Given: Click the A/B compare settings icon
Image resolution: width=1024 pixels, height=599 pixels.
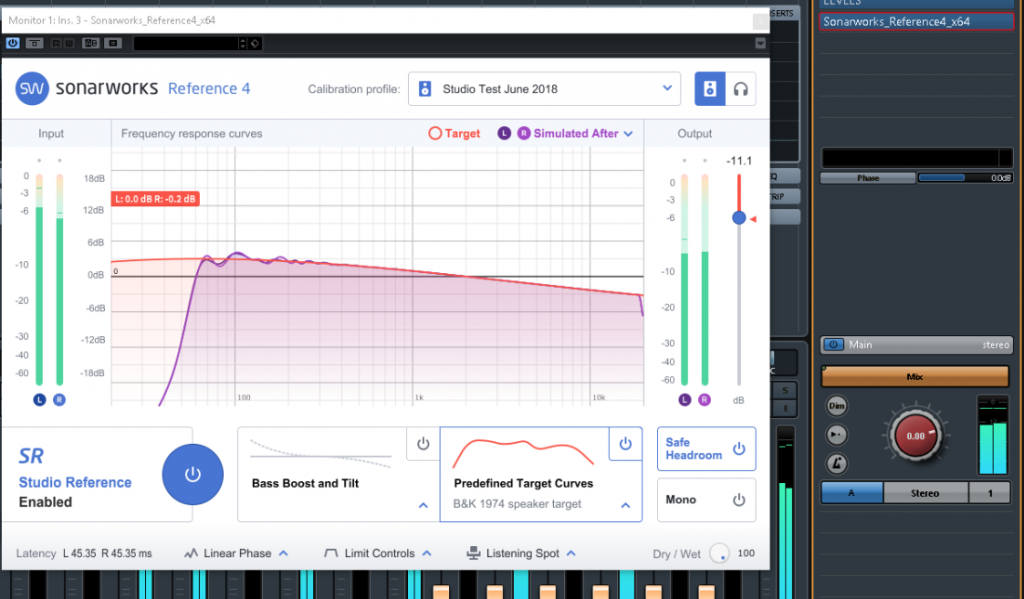Looking at the screenshot, I should pyautogui.click(x=91, y=43).
